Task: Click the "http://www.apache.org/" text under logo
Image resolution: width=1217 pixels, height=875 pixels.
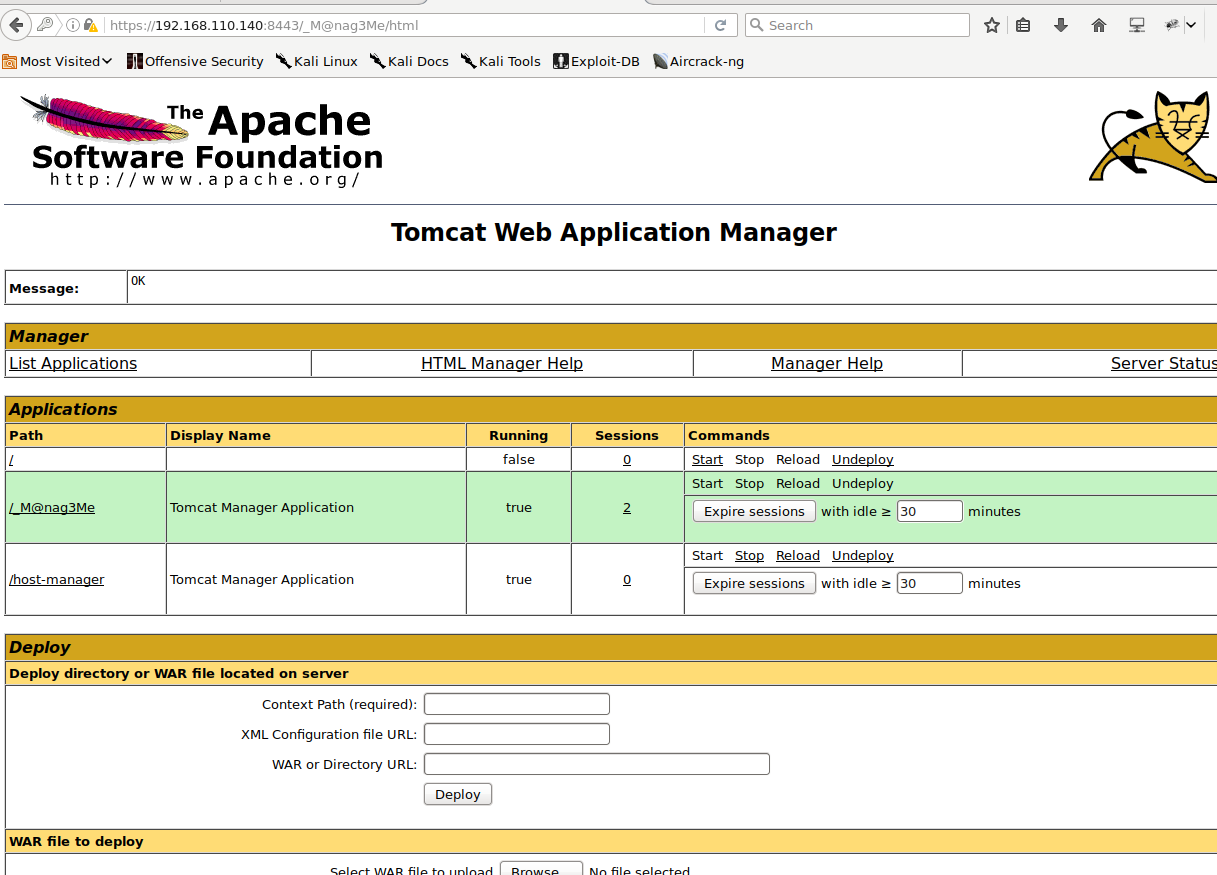Action: coord(204,180)
